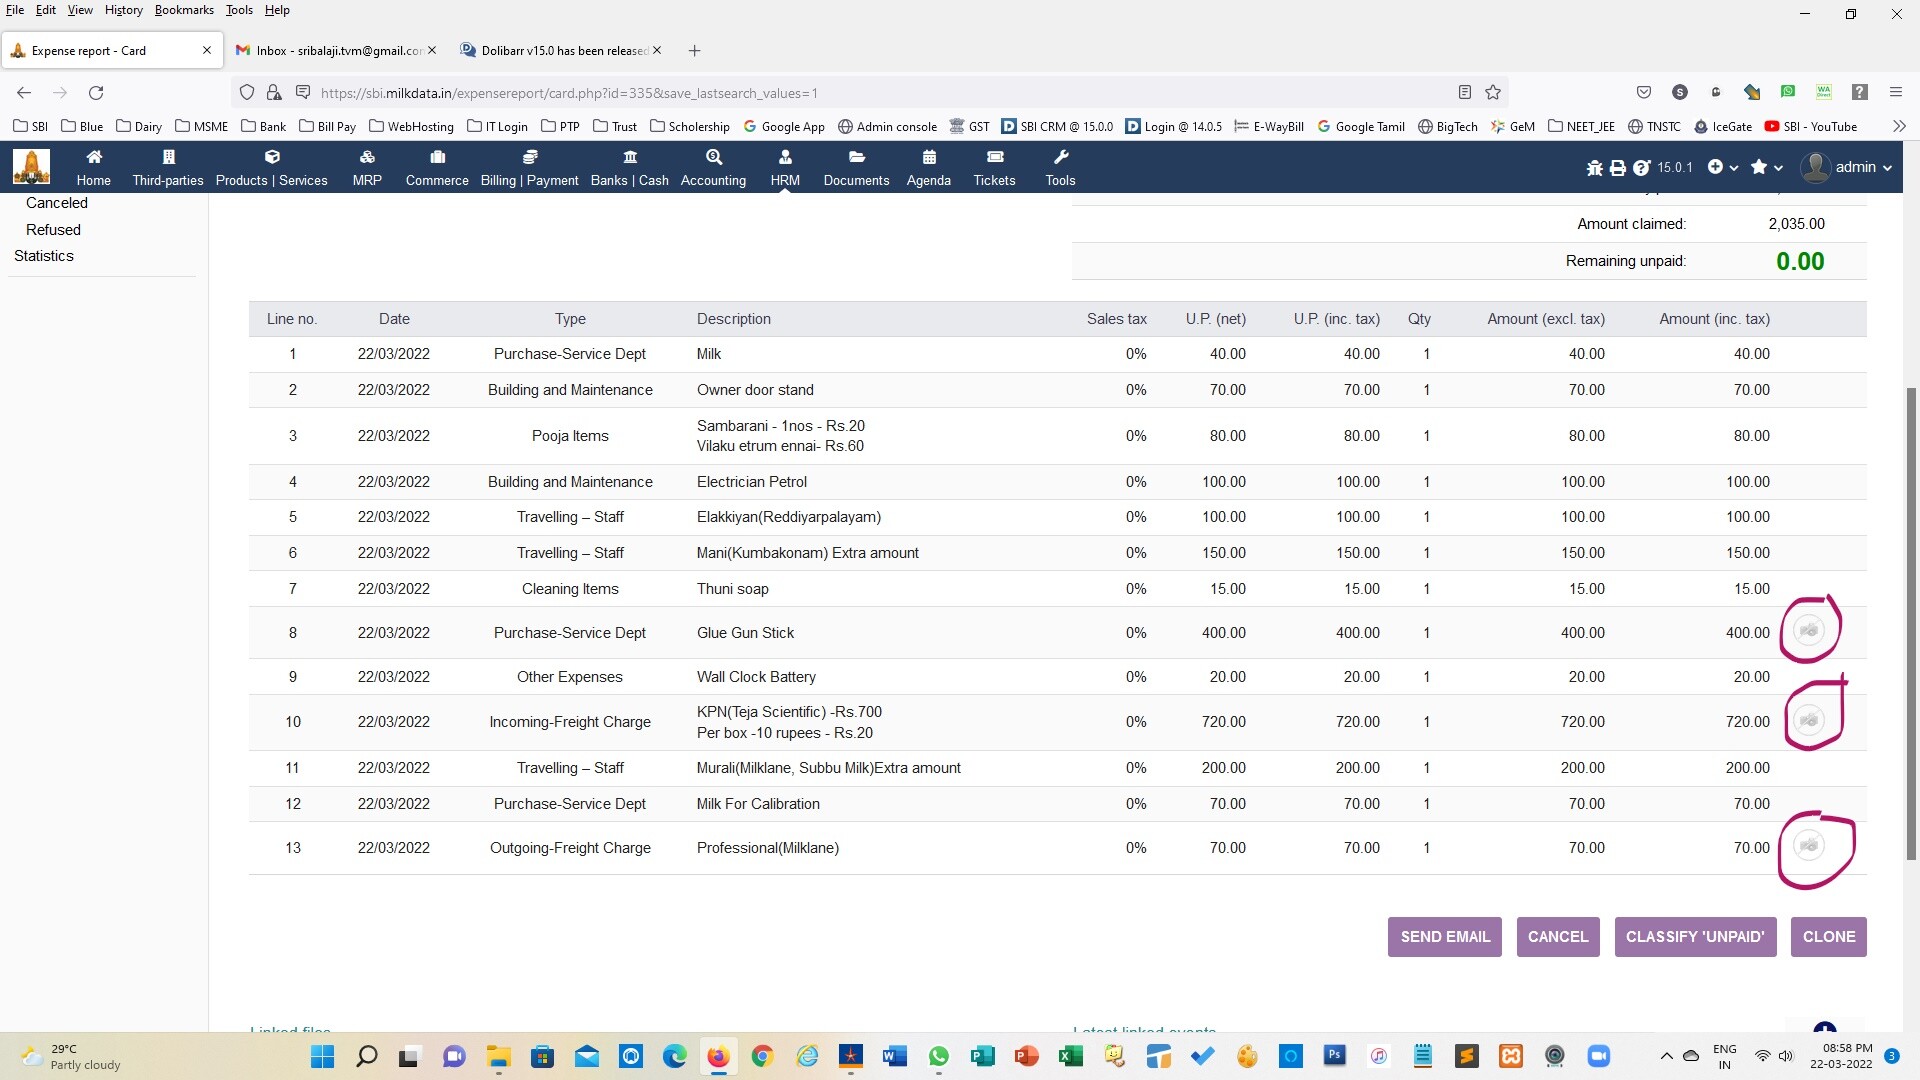
Task: Go to Dolibarr Home
Action: pos(93,167)
